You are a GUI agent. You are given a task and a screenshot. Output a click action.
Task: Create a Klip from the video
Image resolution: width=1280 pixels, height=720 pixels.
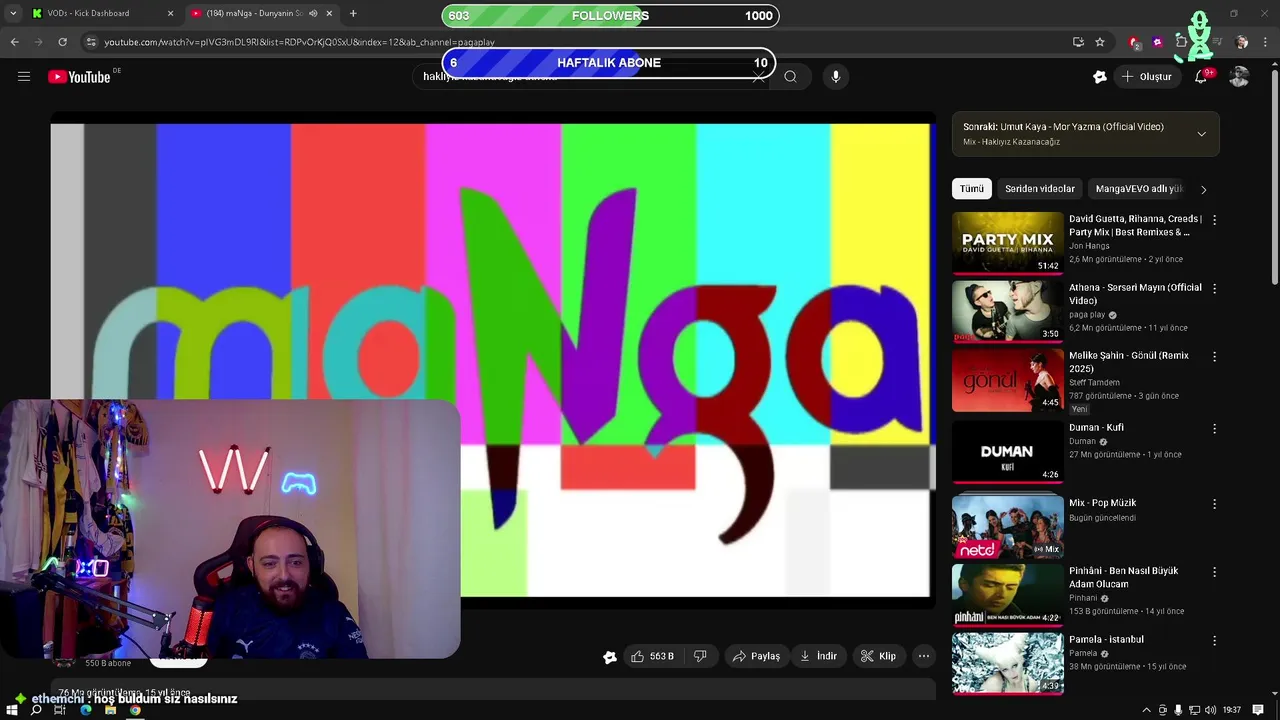coord(878,656)
